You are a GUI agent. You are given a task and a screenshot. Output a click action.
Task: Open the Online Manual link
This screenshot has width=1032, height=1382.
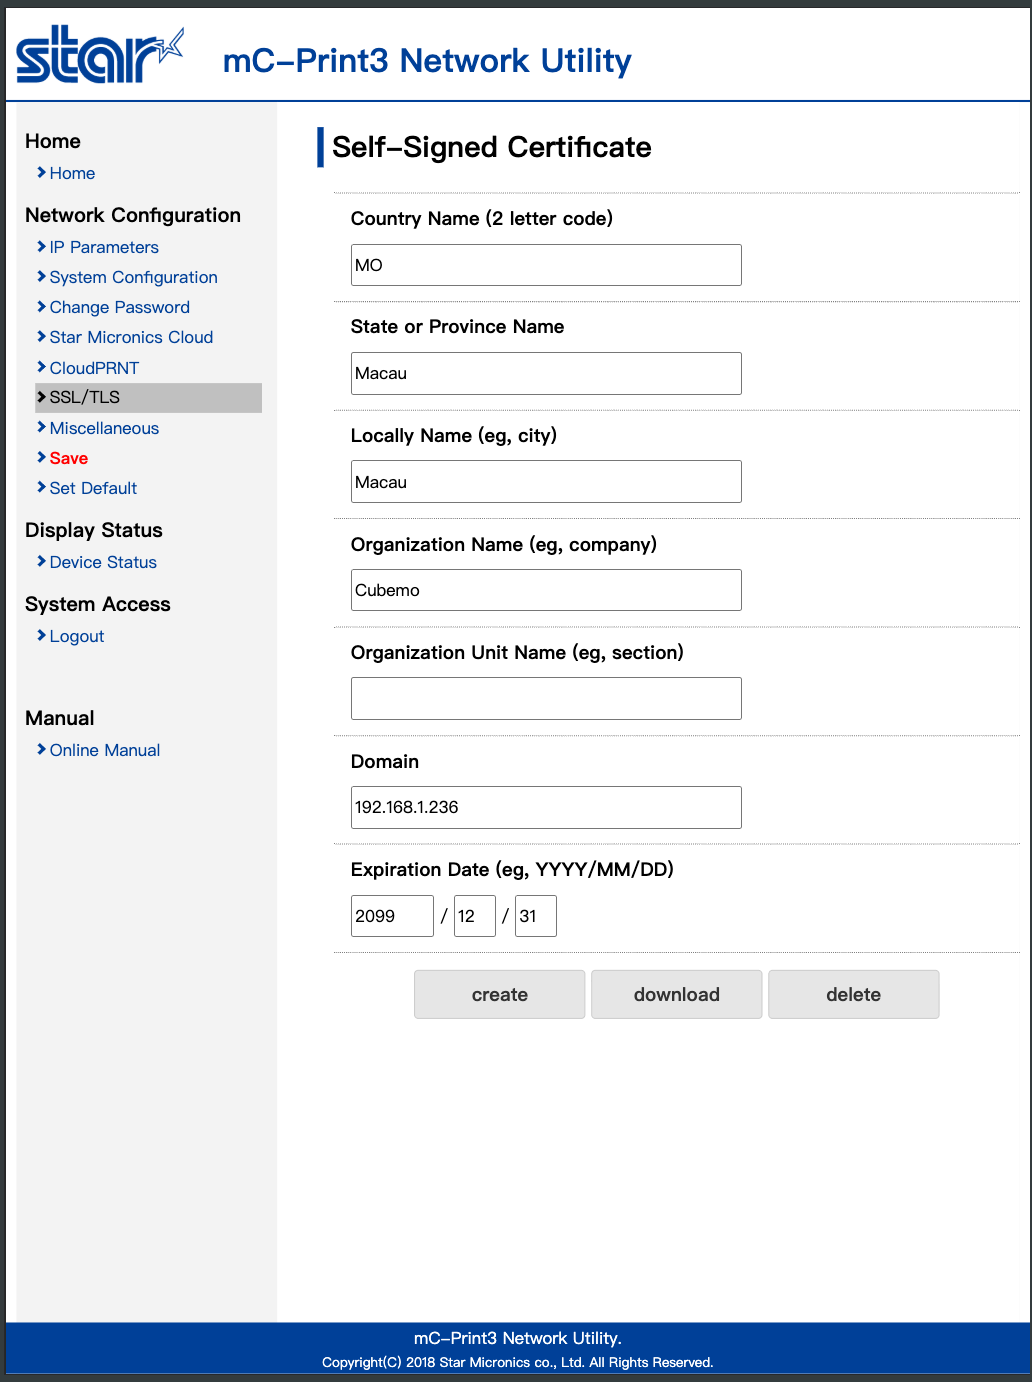[x=105, y=750]
